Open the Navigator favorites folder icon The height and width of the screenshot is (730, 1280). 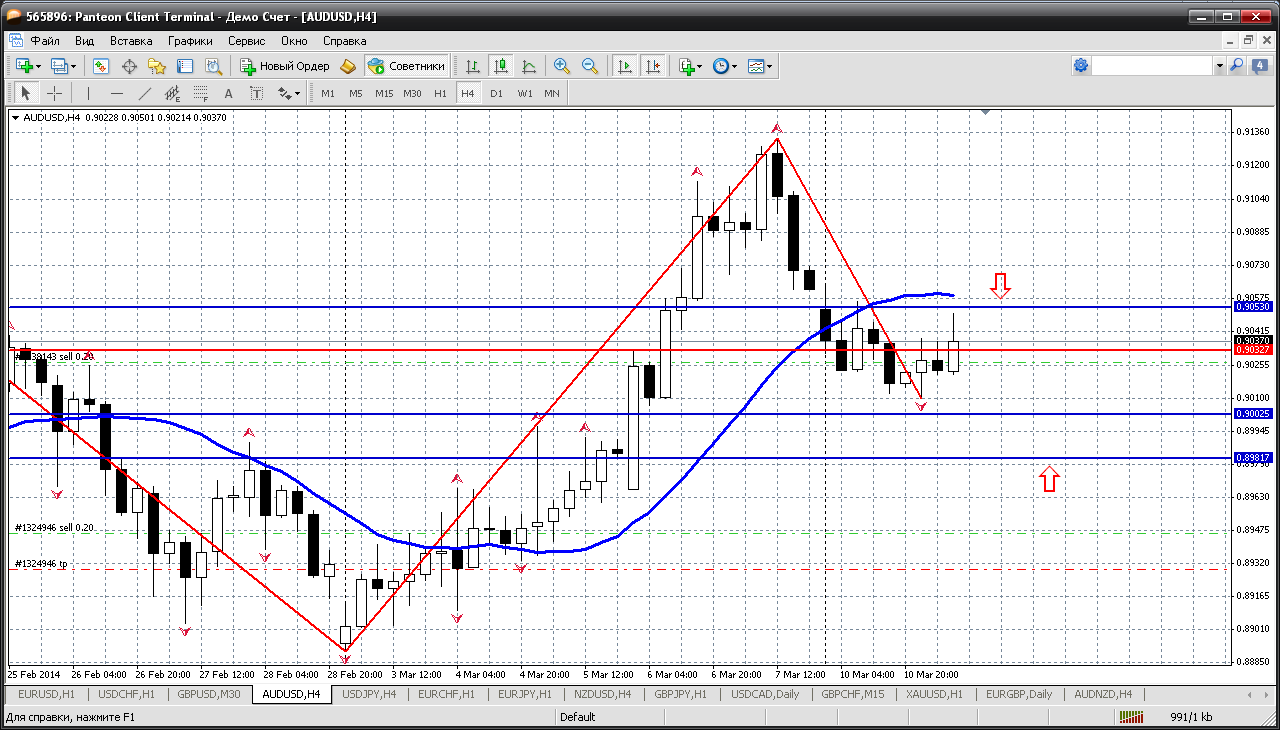157,66
